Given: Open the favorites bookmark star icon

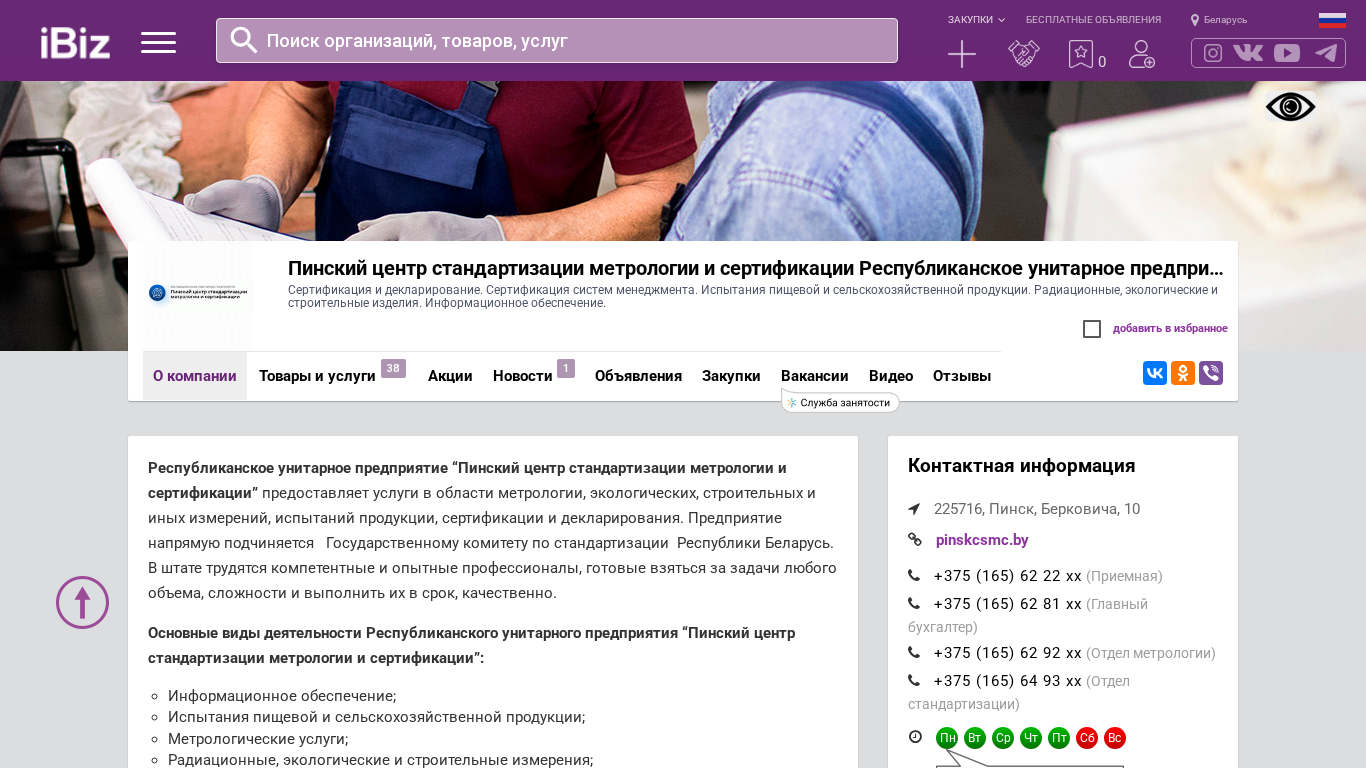Looking at the screenshot, I should point(1081,54).
